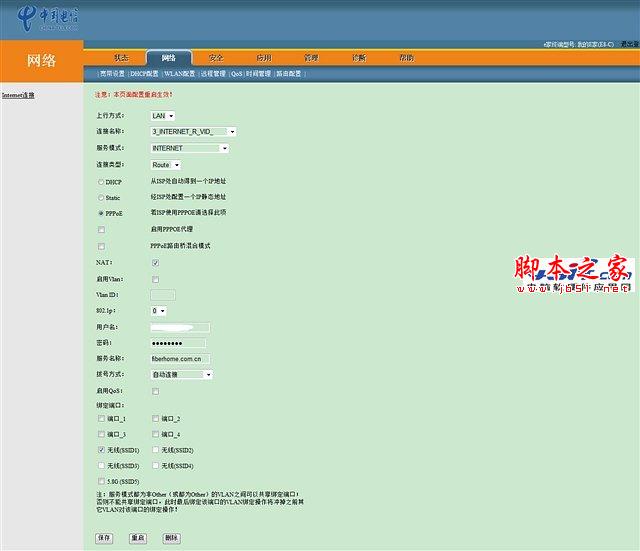Click the Internet连接 sidebar link

coord(18,95)
